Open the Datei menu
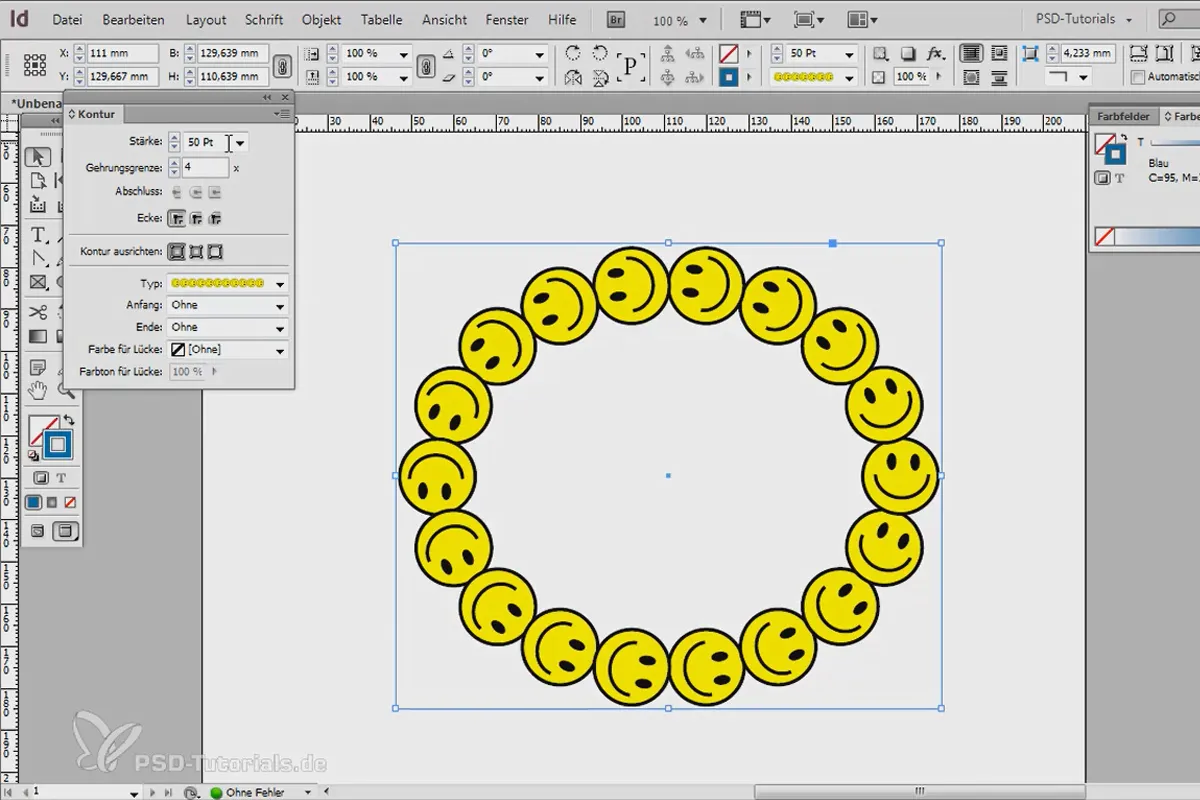The image size is (1200, 800). (x=67, y=19)
